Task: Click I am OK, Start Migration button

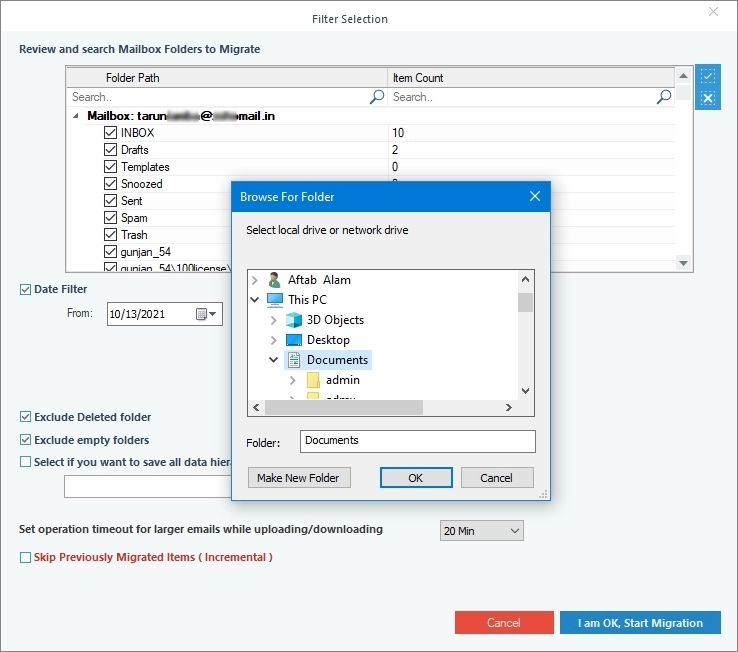Action: click(x=640, y=623)
